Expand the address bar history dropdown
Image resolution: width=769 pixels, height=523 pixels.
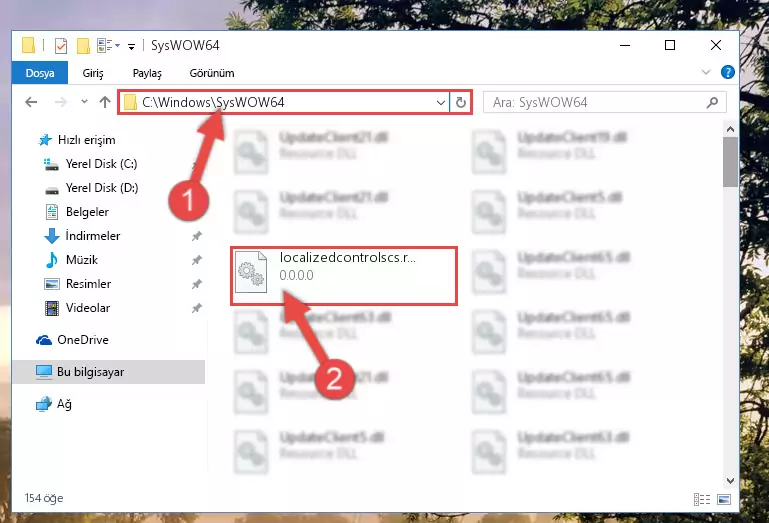[440, 103]
